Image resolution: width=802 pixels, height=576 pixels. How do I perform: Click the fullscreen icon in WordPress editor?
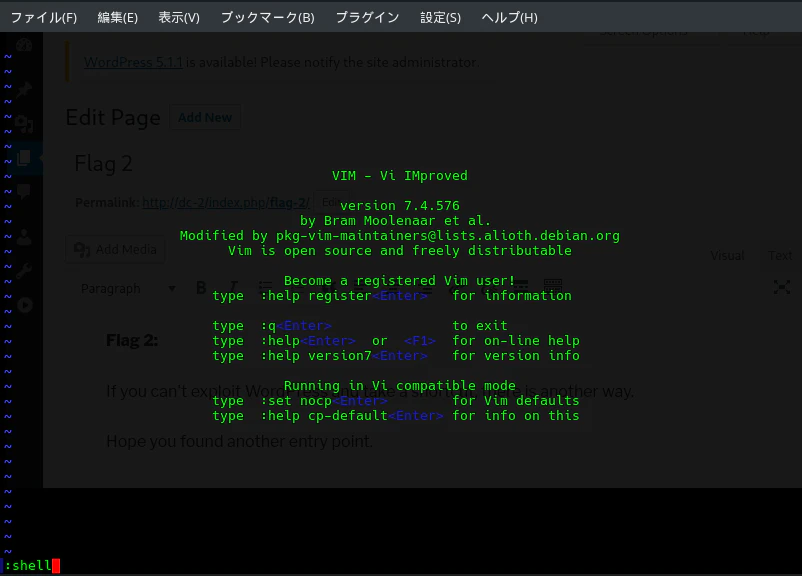pyautogui.click(x=782, y=287)
